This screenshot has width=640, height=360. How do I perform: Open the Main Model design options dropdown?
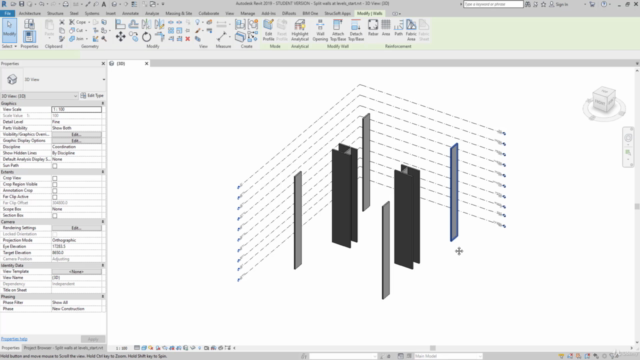pyautogui.click(x=448, y=356)
